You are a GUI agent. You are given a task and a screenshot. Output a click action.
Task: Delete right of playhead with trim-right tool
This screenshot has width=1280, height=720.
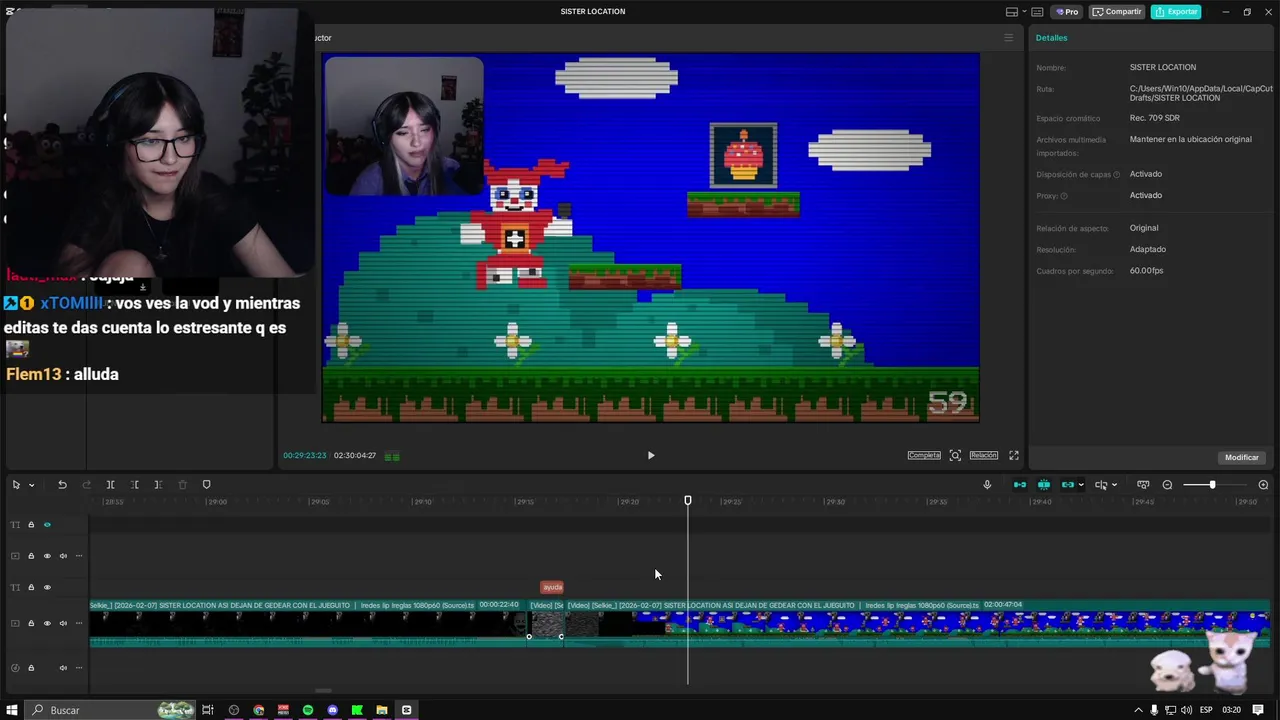(158, 485)
